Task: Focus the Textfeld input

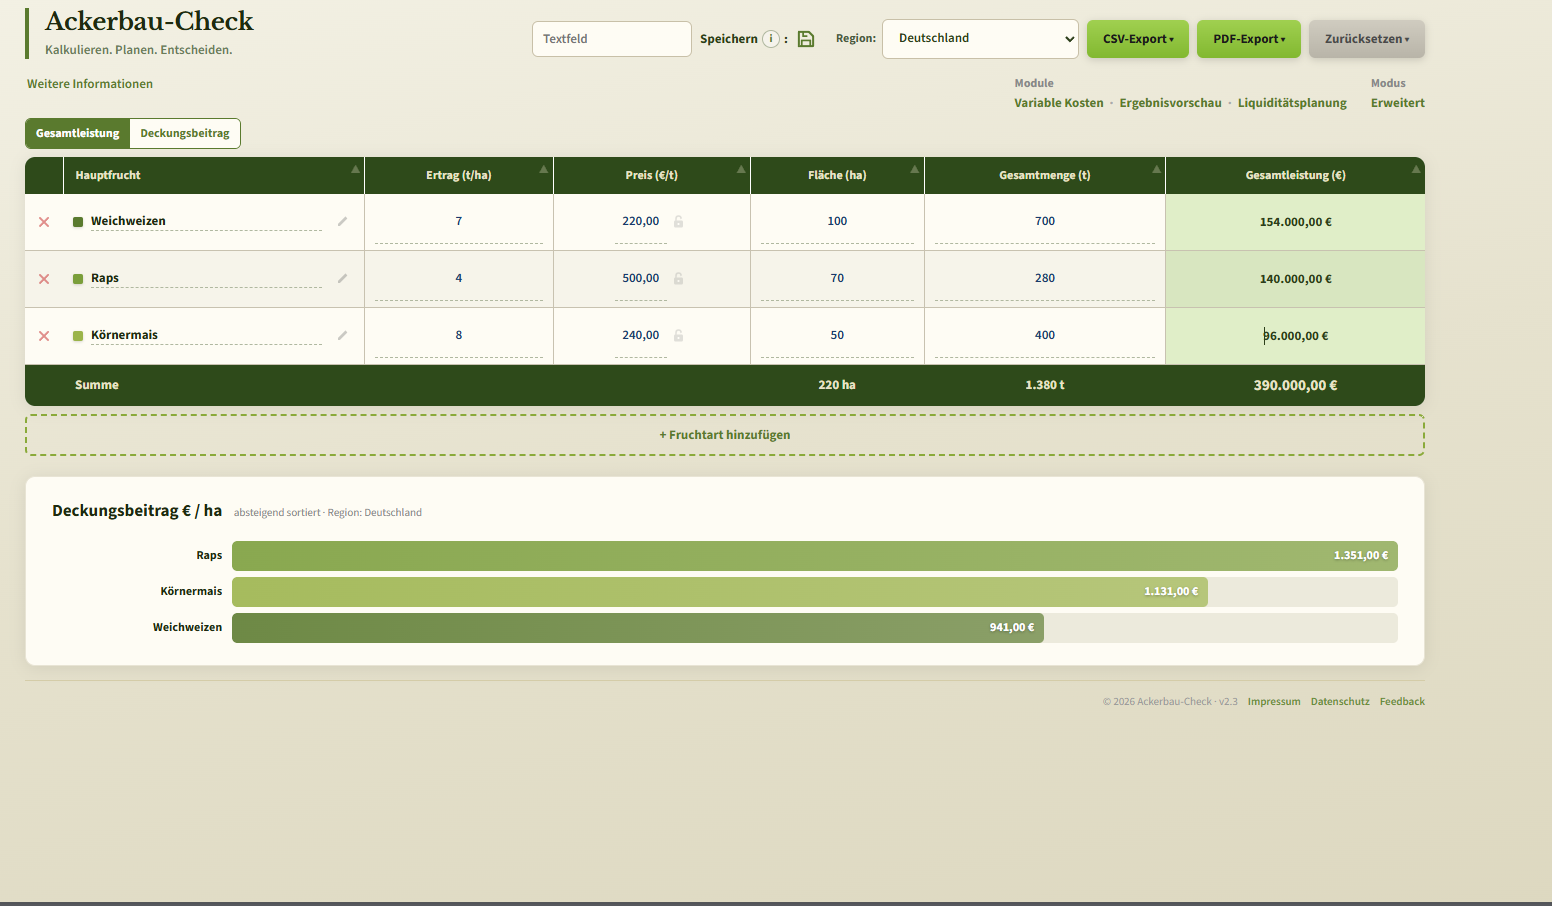Action: (x=612, y=39)
